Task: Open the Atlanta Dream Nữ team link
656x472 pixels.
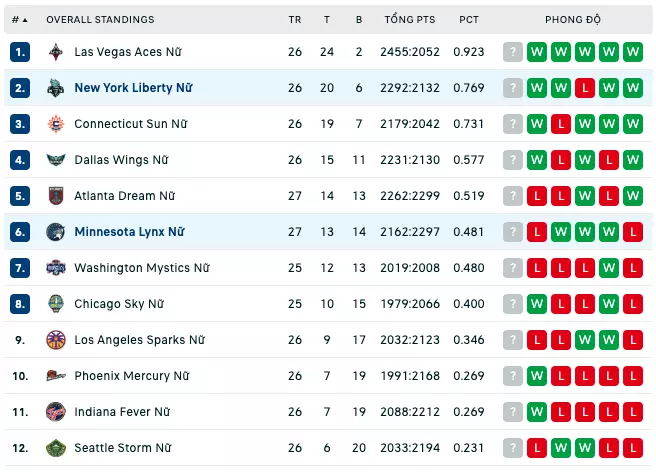Action: 125,196
